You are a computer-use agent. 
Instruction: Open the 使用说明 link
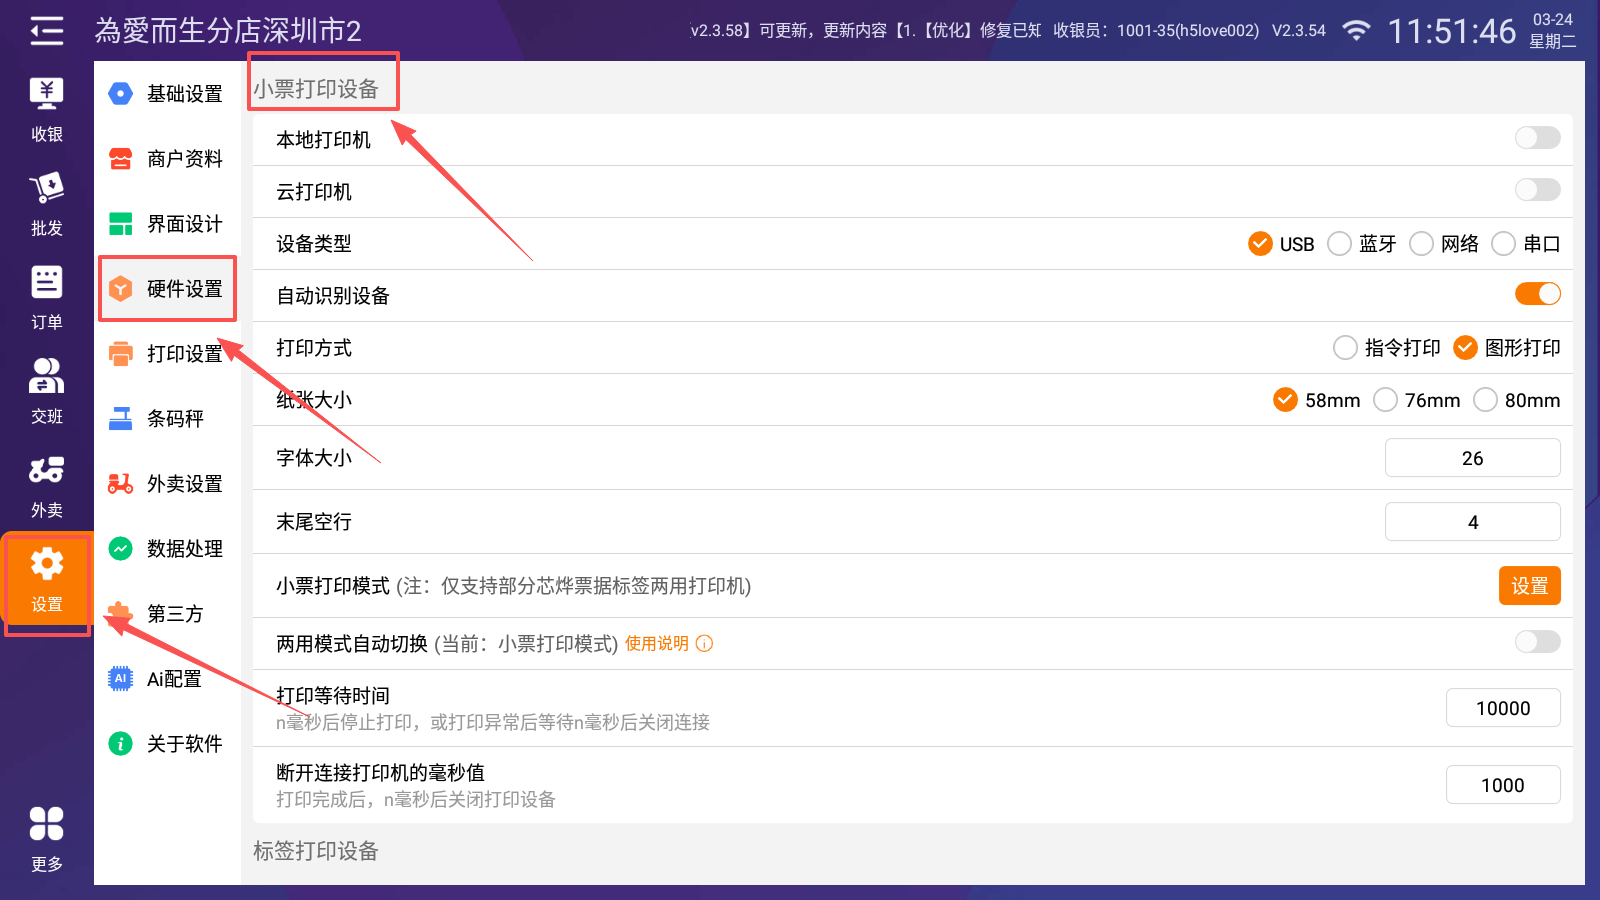(x=657, y=644)
